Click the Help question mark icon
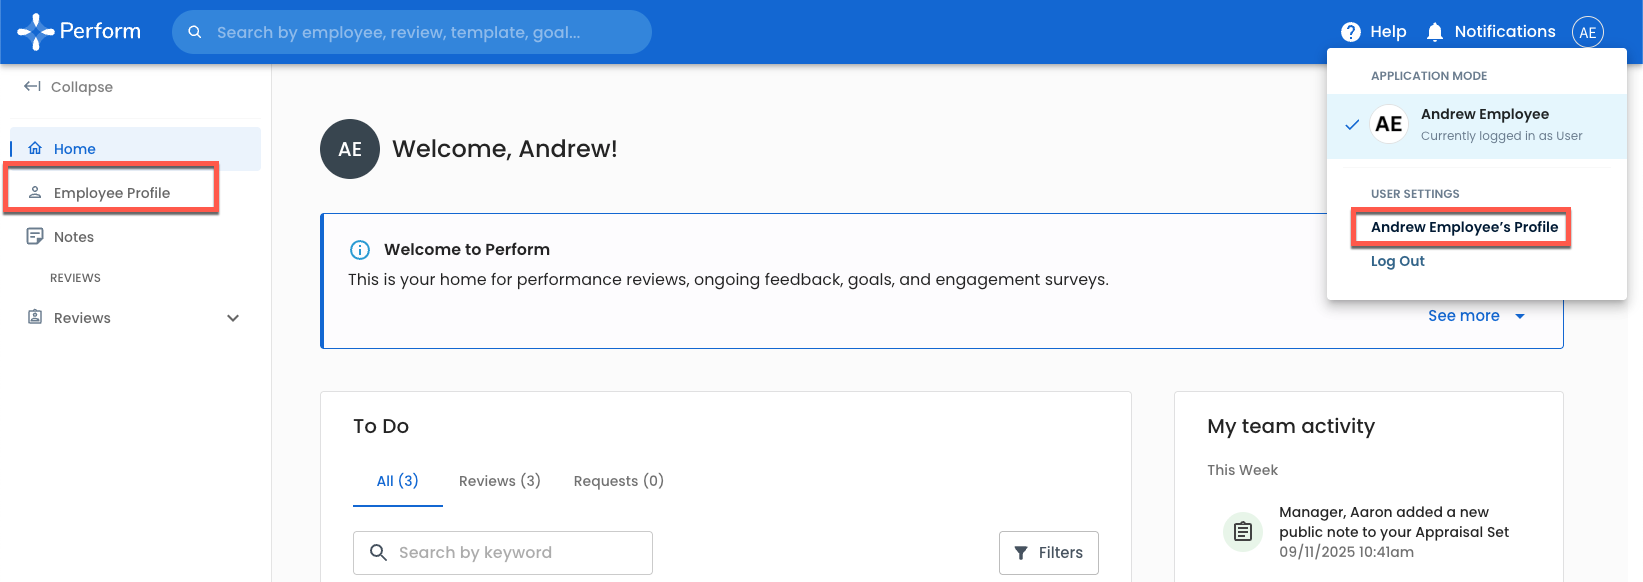Image resolution: width=1643 pixels, height=582 pixels. (1351, 32)
